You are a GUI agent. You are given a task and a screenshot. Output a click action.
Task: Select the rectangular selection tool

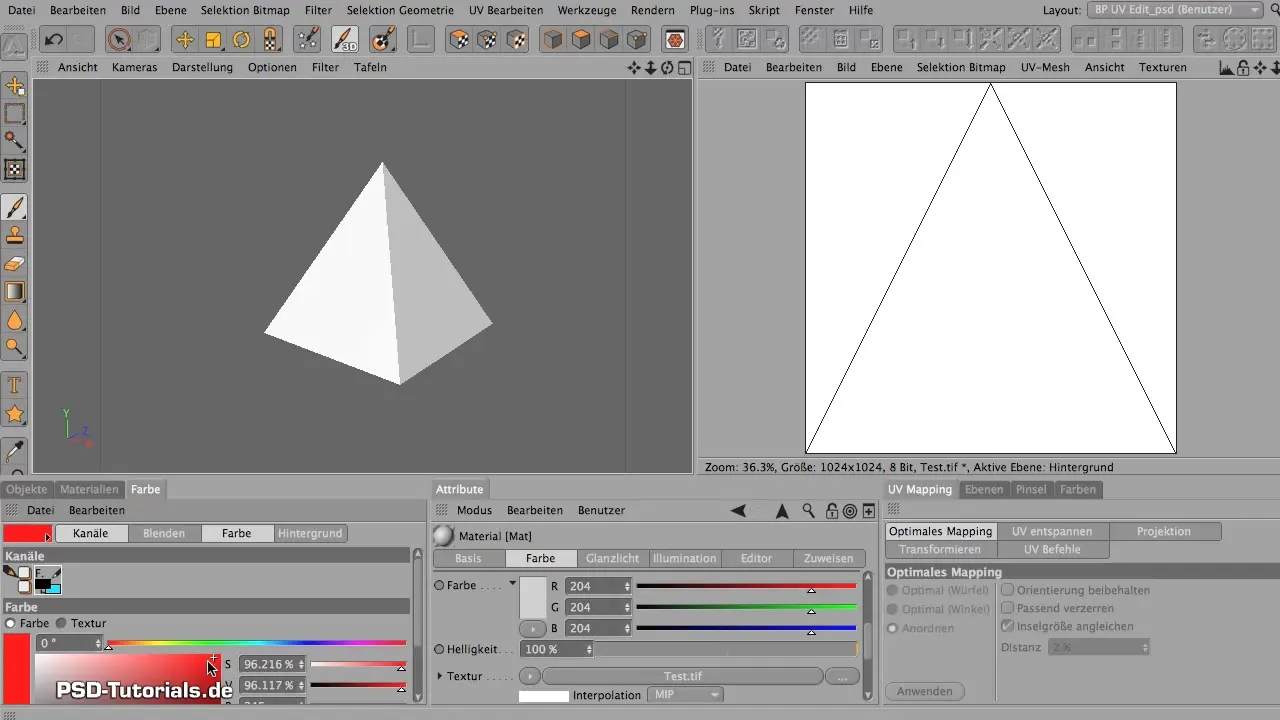(15, 113)
